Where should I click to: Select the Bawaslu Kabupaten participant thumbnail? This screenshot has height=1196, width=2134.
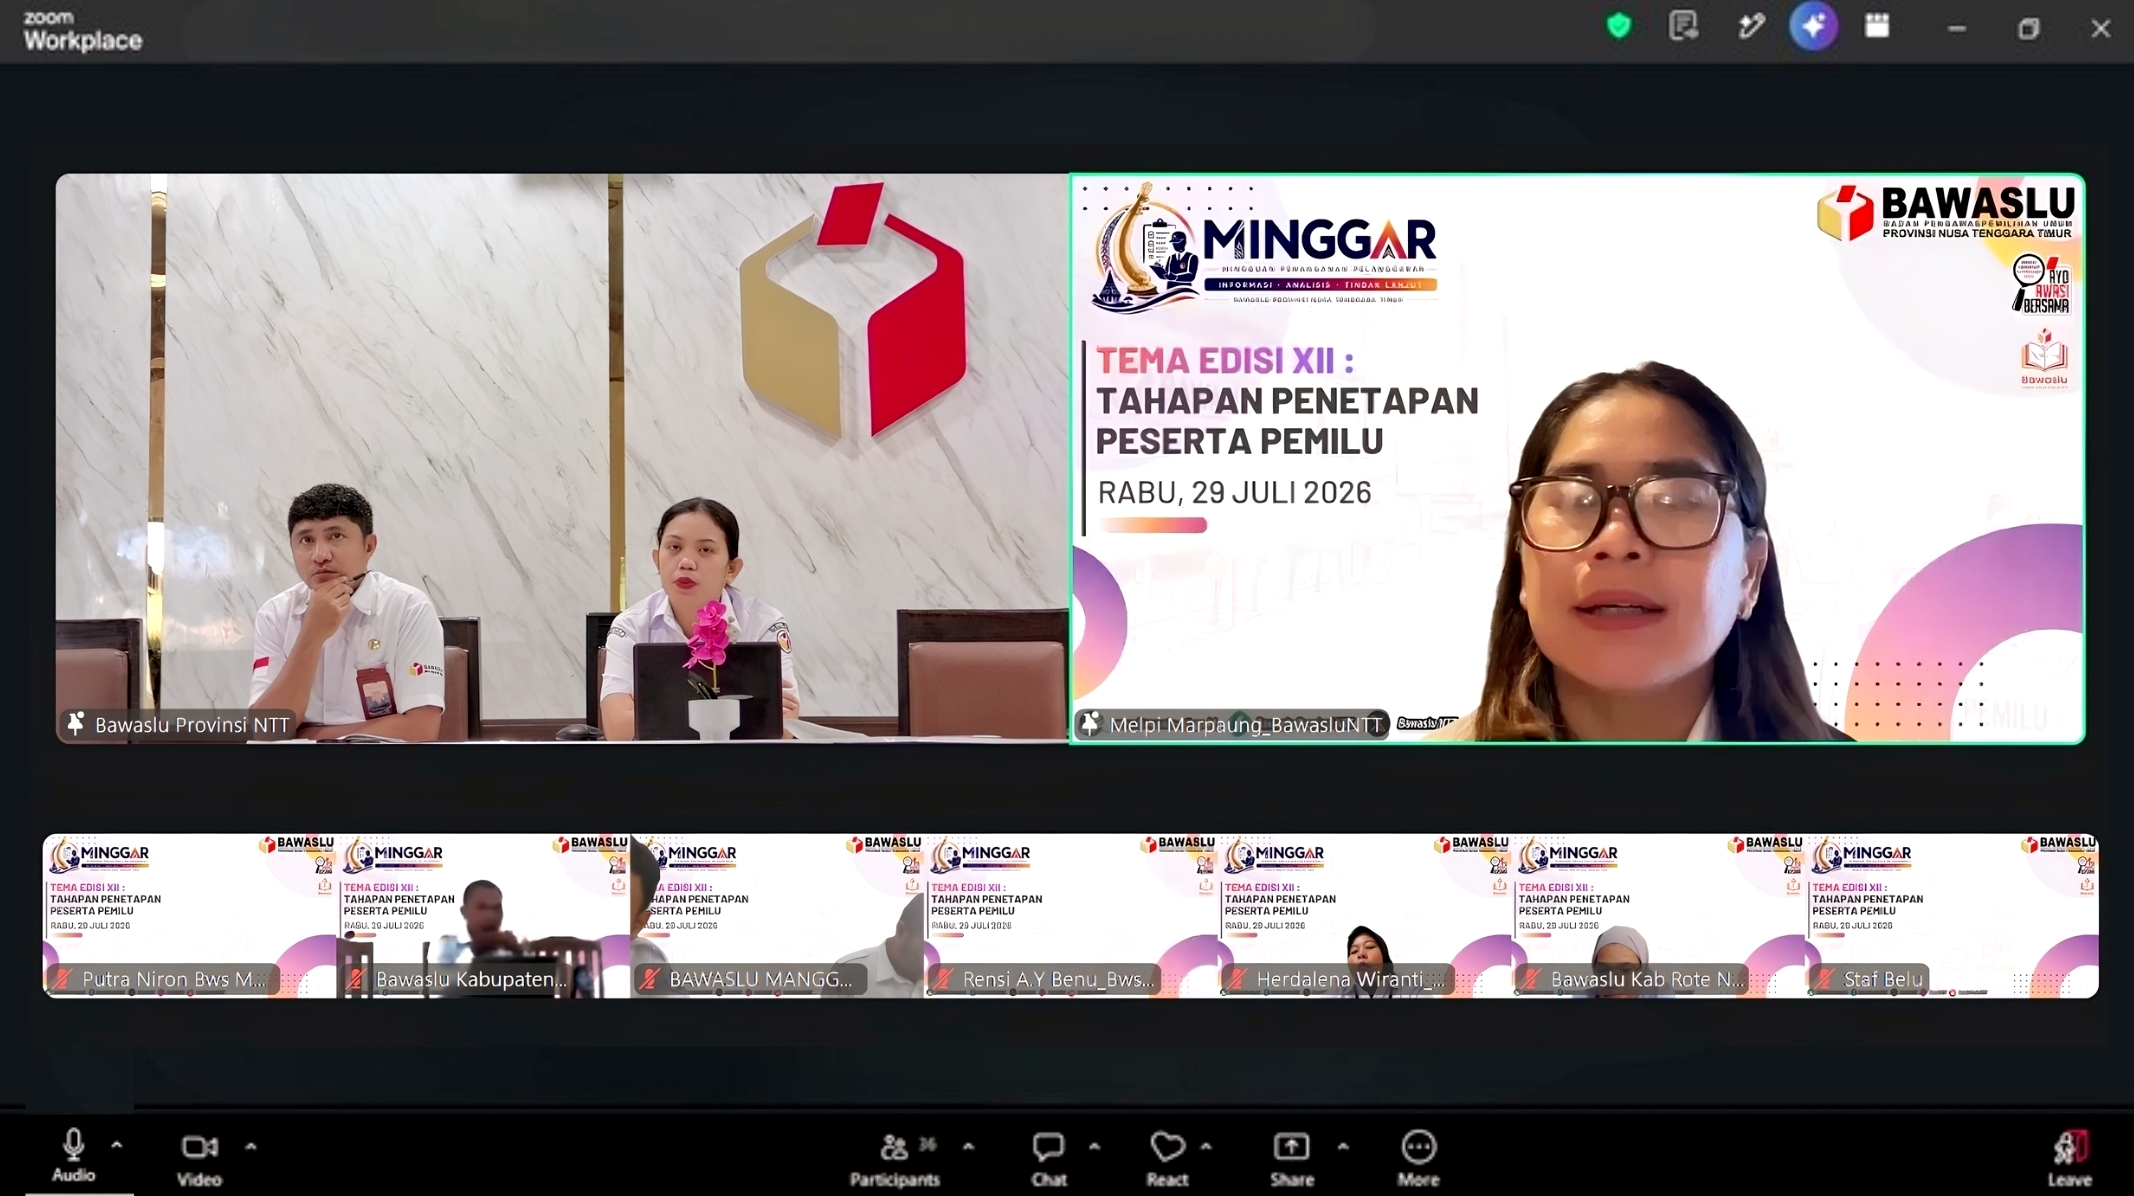point(483,915)
